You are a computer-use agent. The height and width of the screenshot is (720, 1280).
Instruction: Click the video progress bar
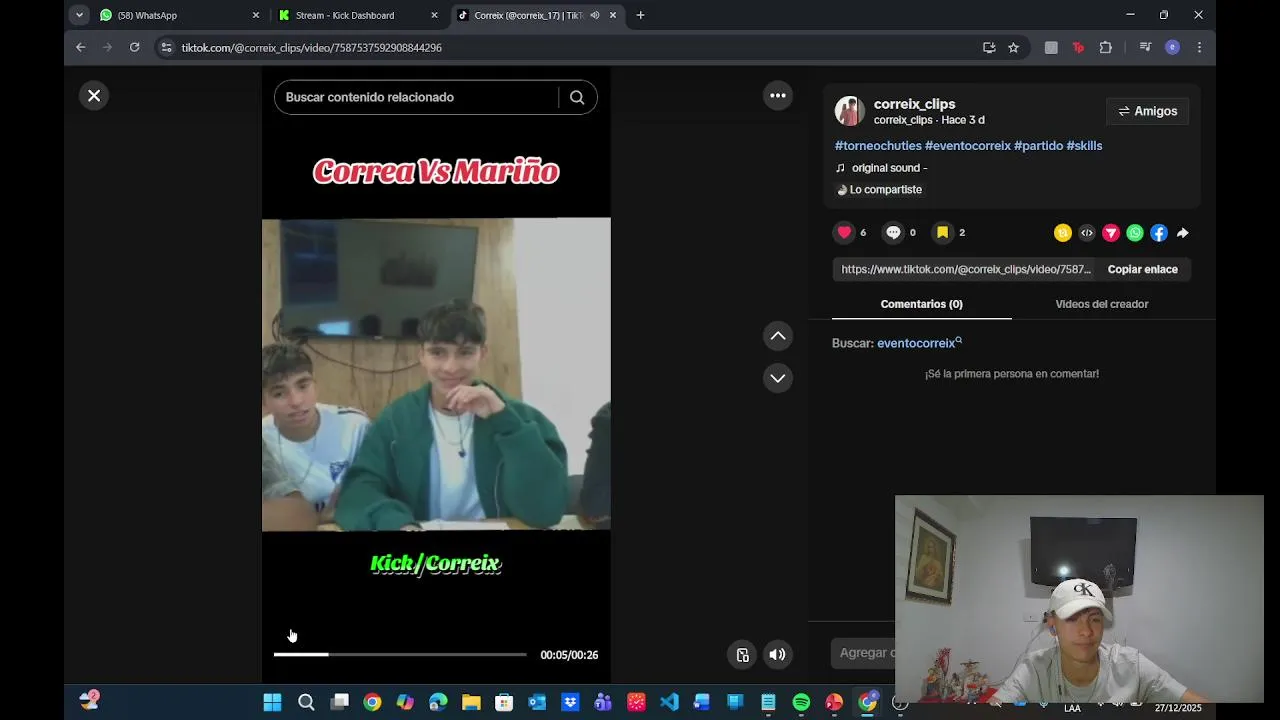click(x=400, y=654)
